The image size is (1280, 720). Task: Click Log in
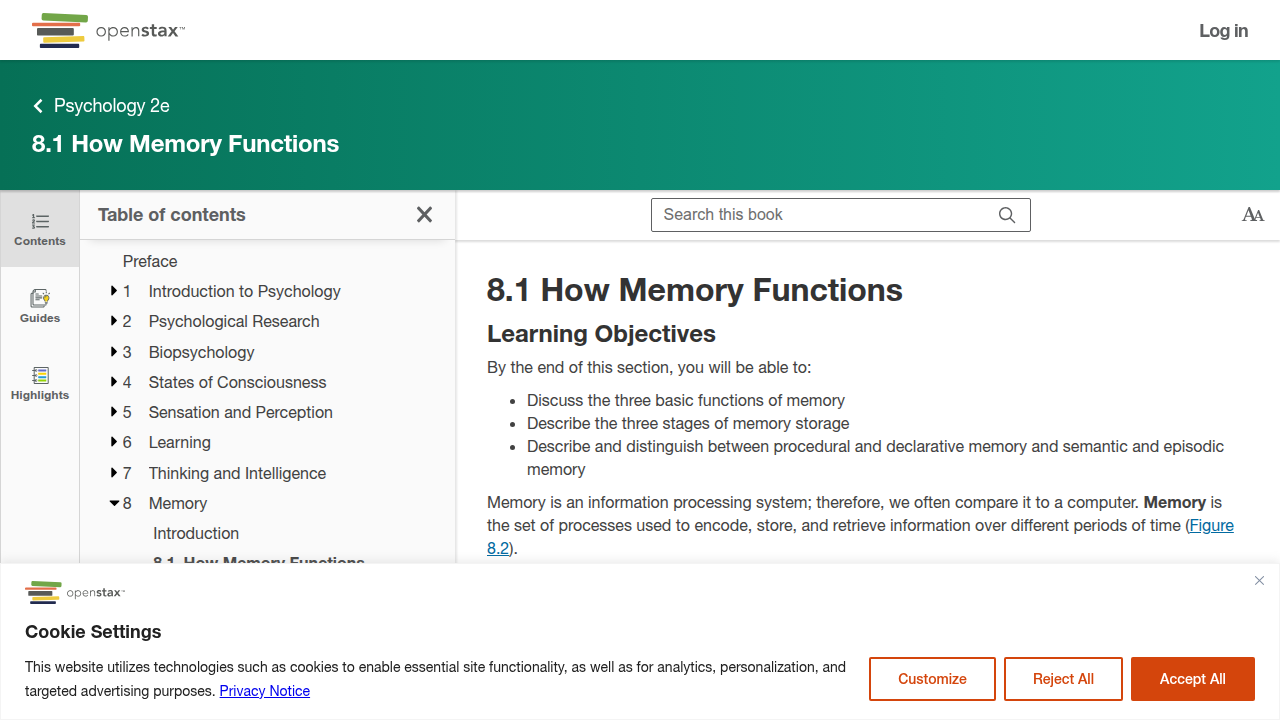(x=1224, y=31)
